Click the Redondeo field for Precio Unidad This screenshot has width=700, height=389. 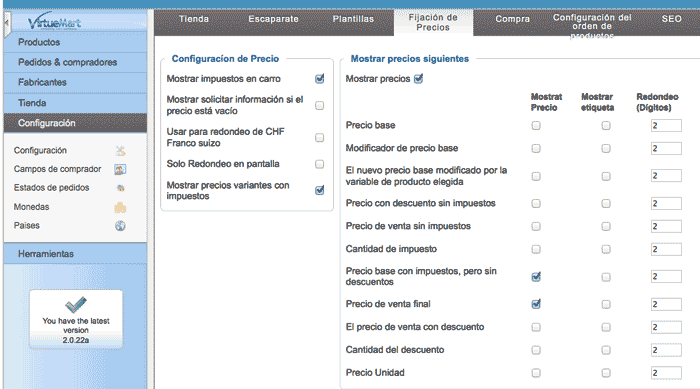tap(666, 372)
